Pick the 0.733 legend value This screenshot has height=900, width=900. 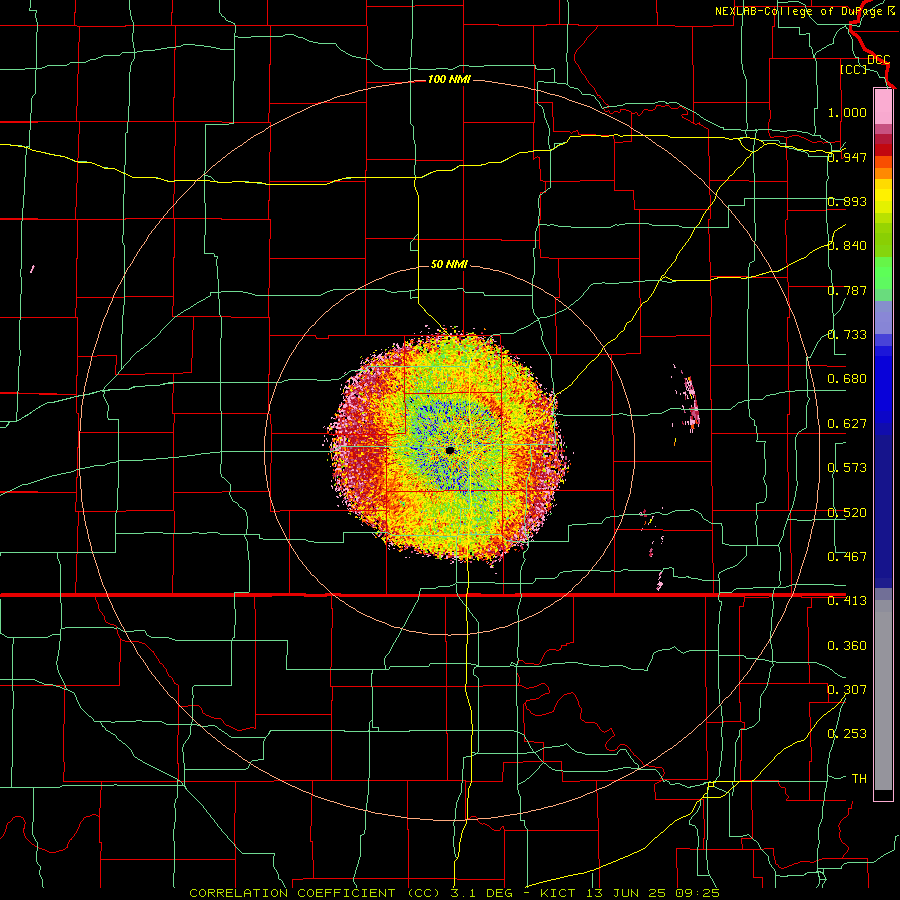pos(847,335)
